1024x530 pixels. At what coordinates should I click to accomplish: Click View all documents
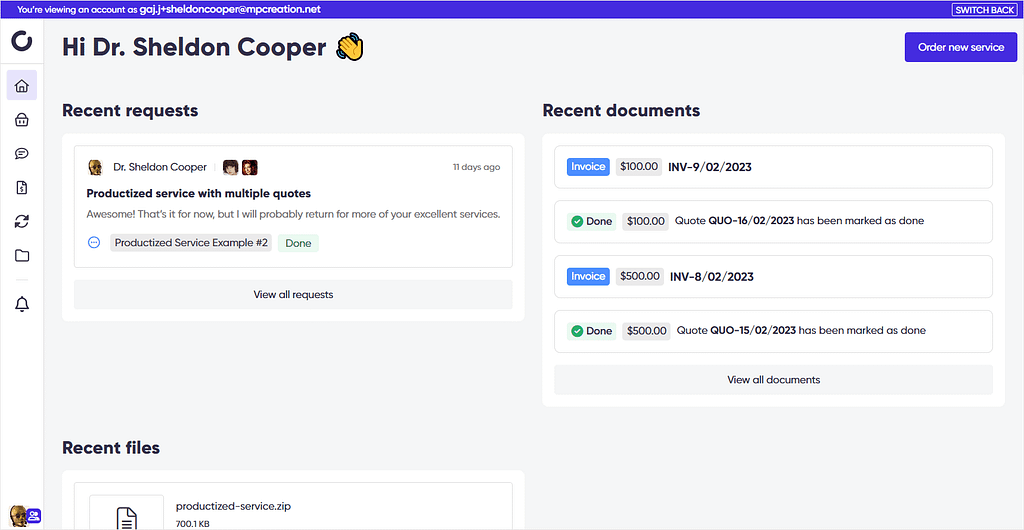coord(773,379)
